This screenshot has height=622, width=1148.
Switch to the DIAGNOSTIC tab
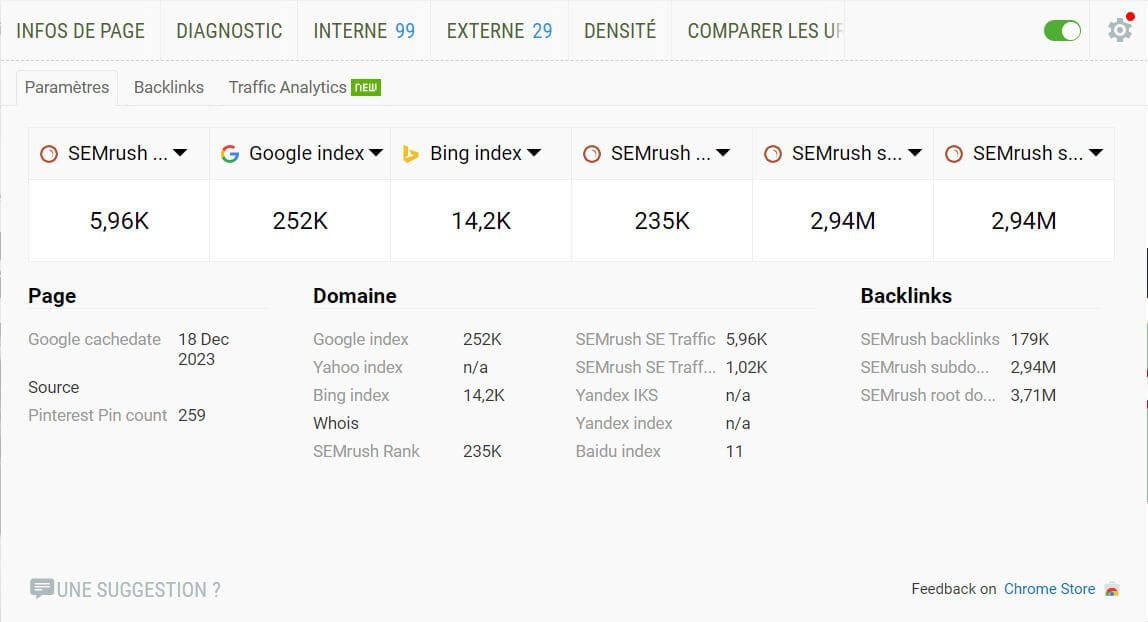229,31
